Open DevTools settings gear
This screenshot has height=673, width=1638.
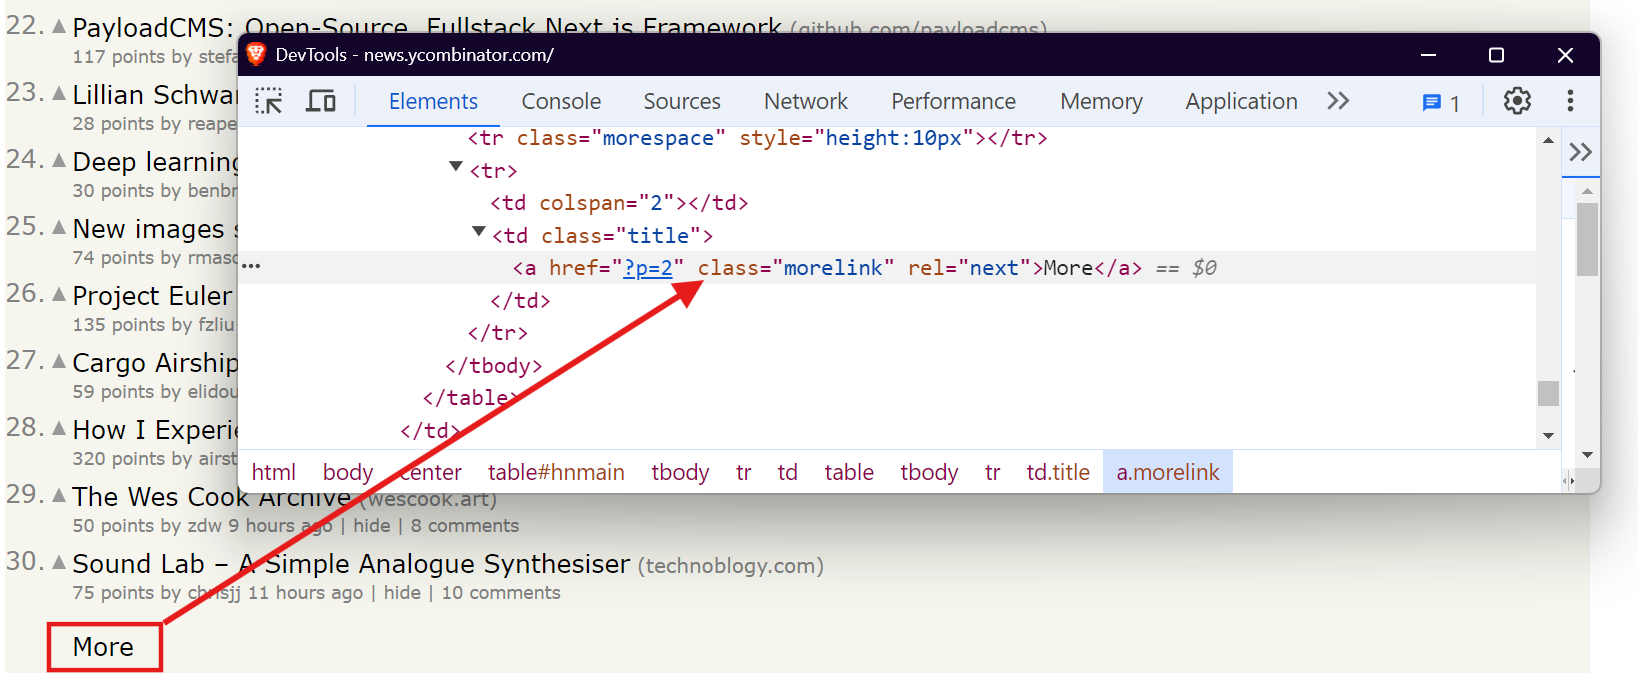tap(1517, 101)
